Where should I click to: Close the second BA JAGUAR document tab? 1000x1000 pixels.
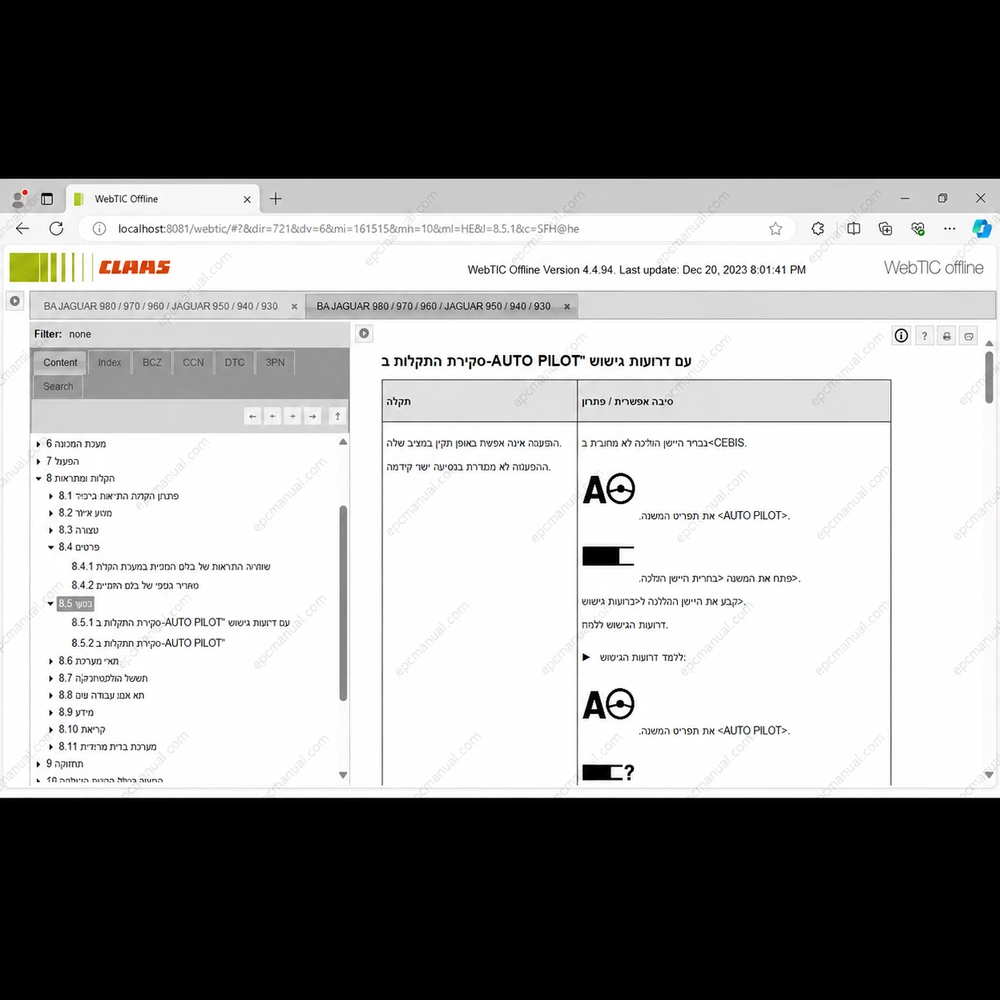[x=566, y=307]
